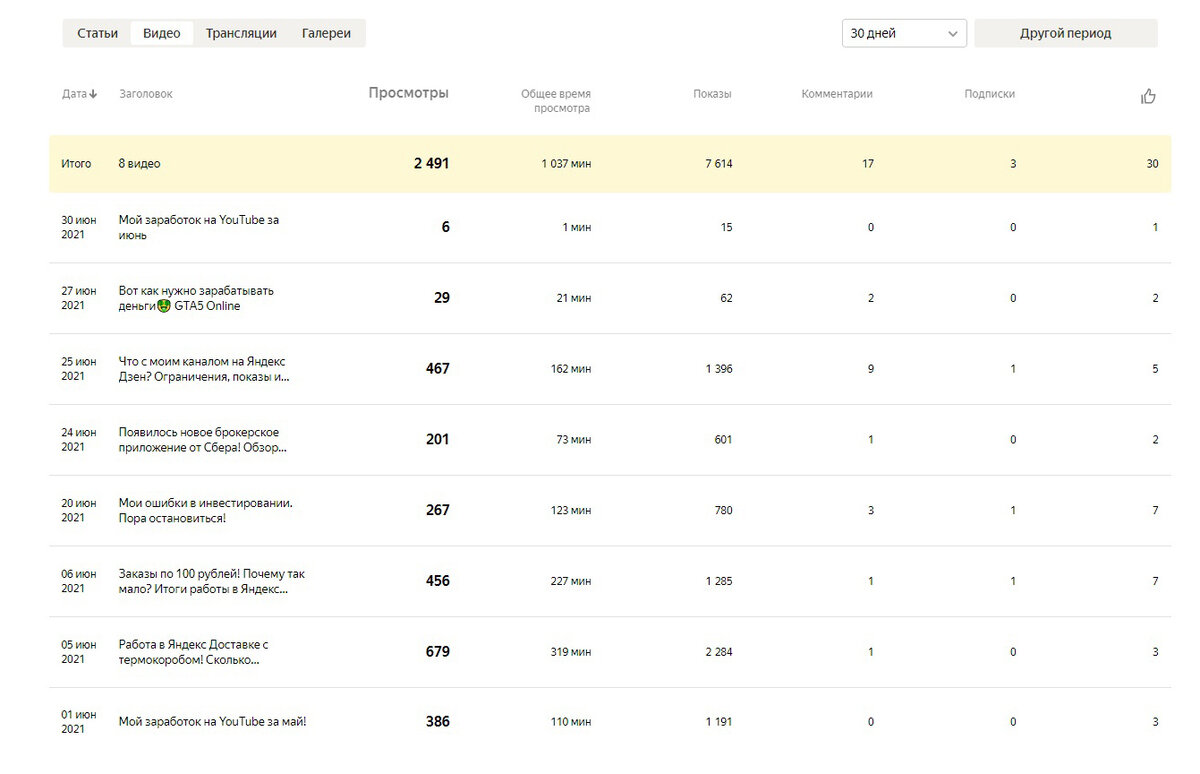Image resolution: width=1200 pixels, height=774 pixels.
Task: Click the Другой период button
Action: point(1066,33)
